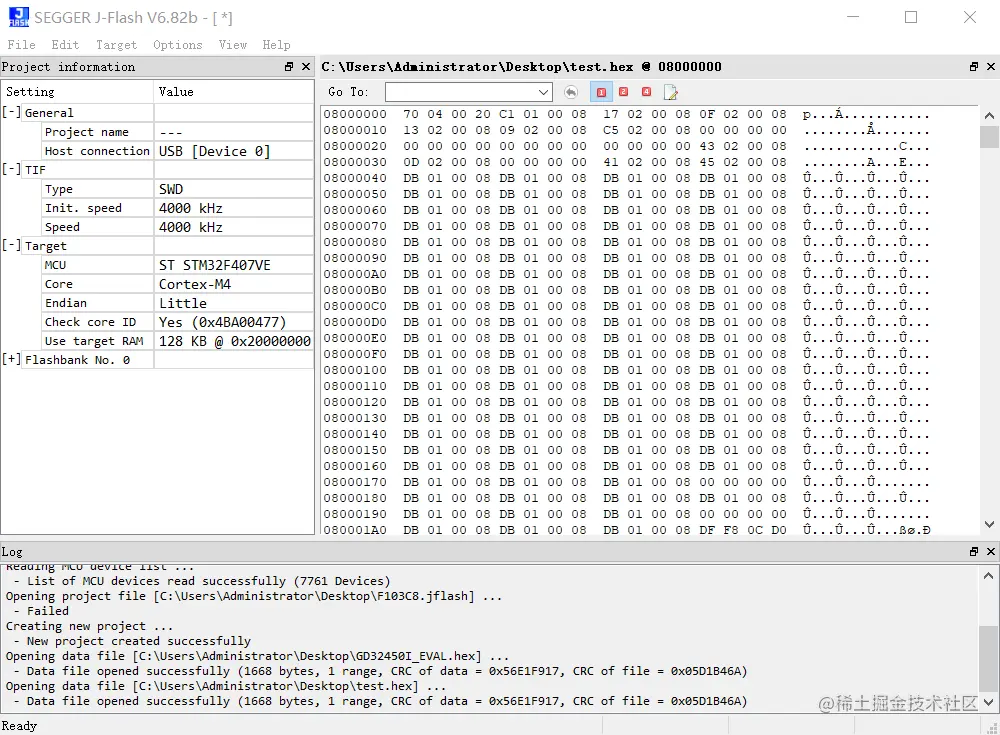Click the Value column header
The image size is (1000, 735).
[233, 91]
